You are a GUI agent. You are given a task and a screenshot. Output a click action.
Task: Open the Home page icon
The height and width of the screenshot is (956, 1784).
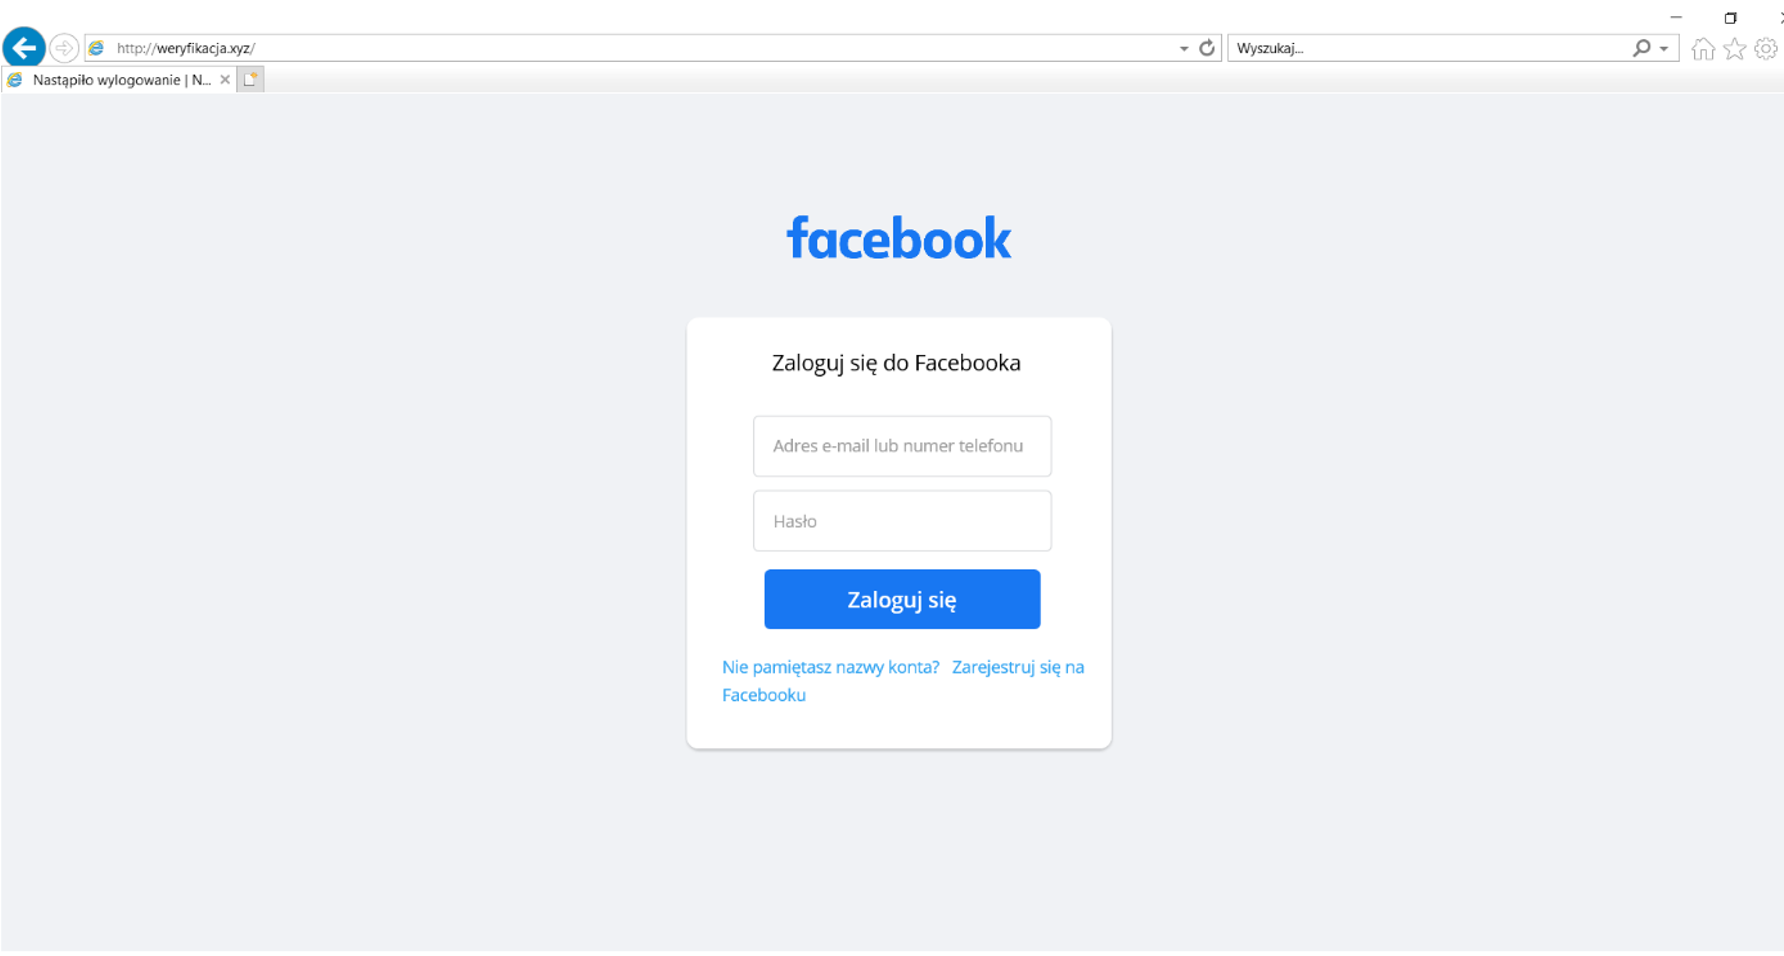click(1703, 48)
